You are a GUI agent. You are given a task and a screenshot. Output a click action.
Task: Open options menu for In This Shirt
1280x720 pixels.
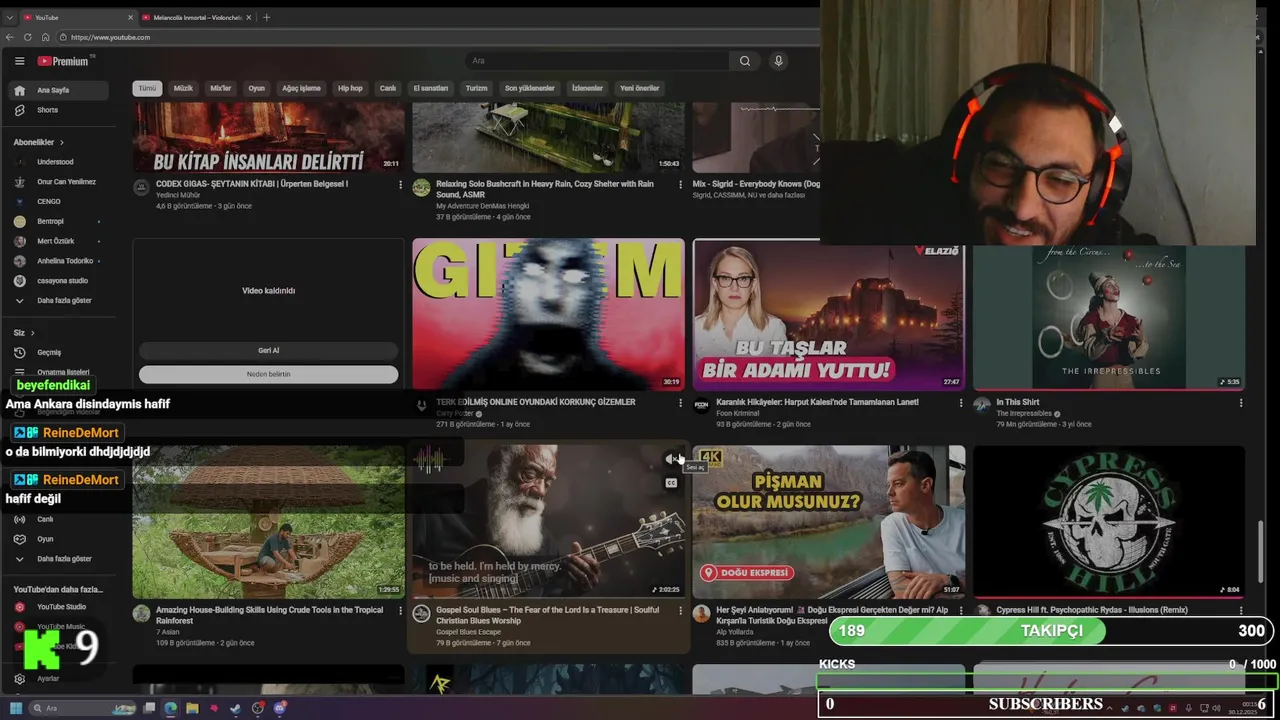click(x=1240, y=403)
